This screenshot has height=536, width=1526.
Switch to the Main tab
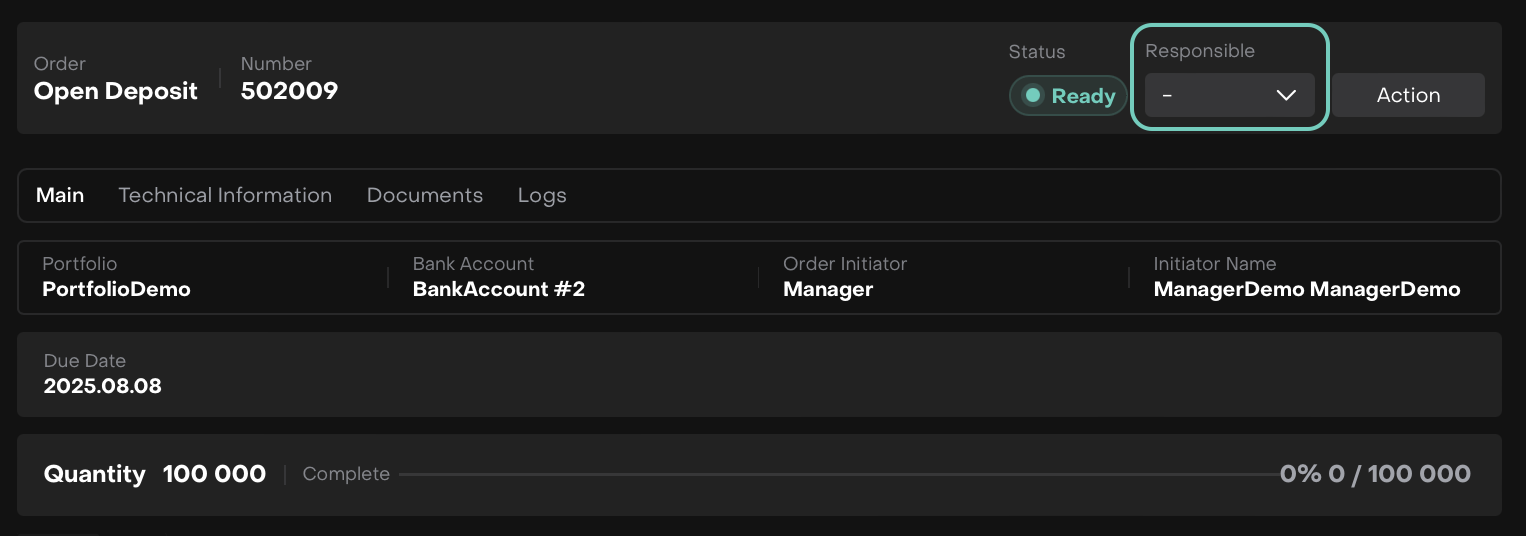(x=60, y=195)
